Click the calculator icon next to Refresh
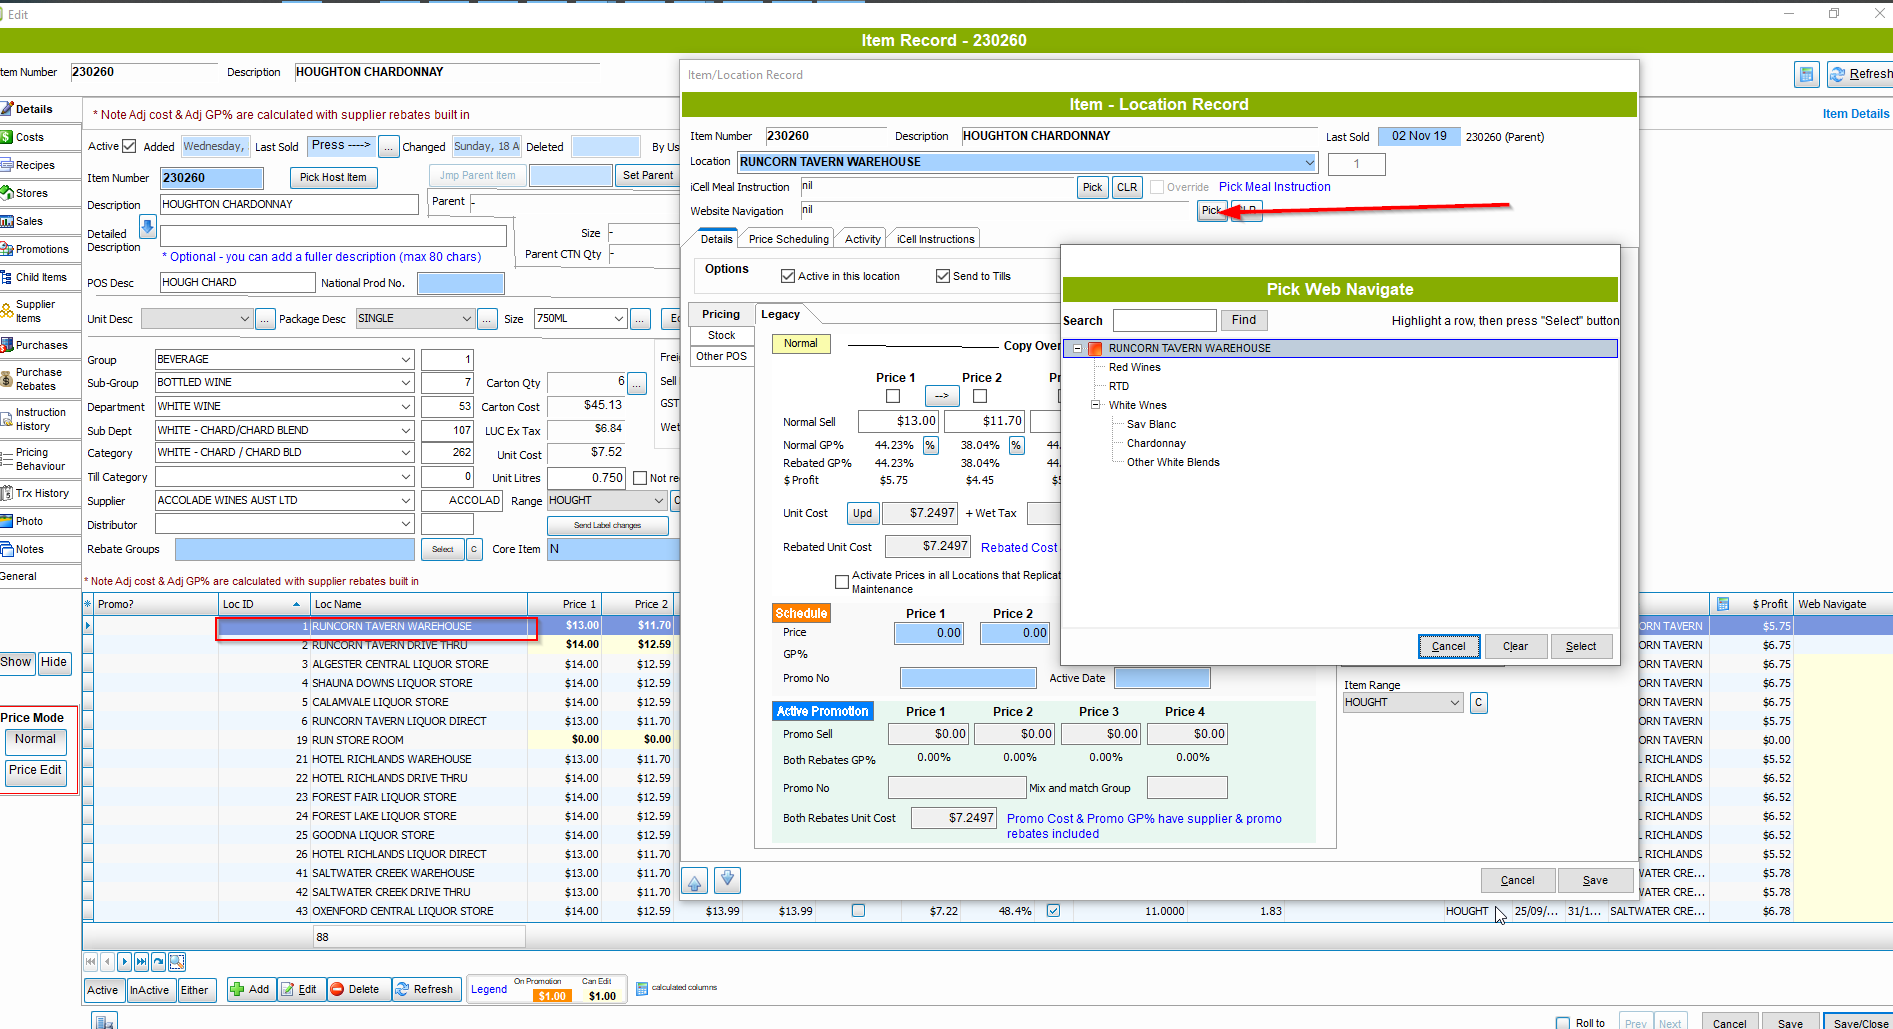 click(1806, 74)
